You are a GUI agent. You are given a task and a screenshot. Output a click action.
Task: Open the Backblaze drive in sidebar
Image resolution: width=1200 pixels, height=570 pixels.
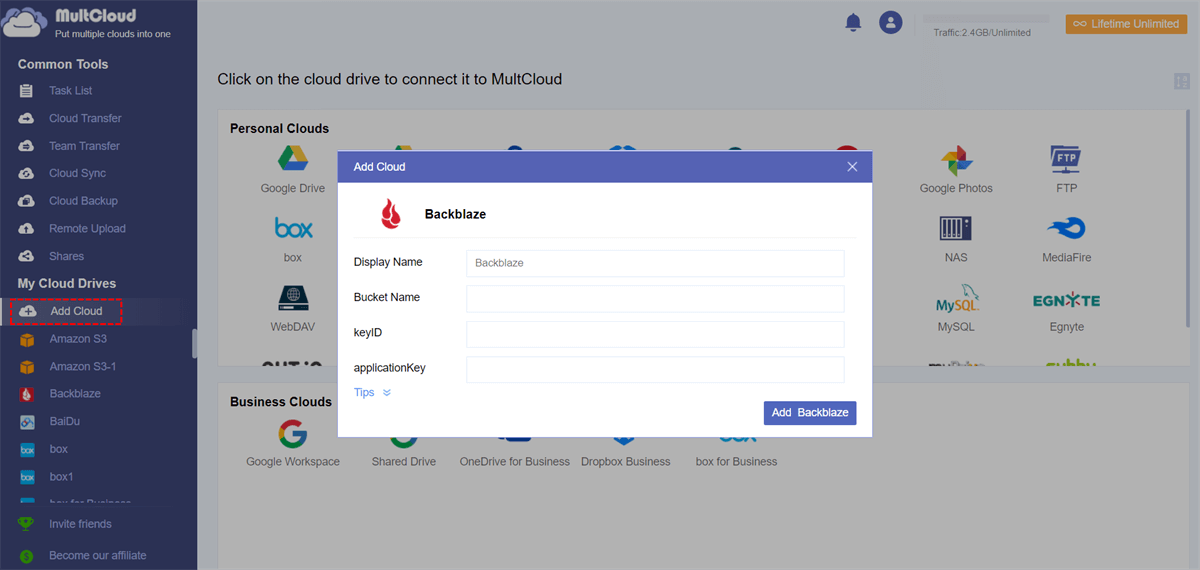(x=75, y=394)
